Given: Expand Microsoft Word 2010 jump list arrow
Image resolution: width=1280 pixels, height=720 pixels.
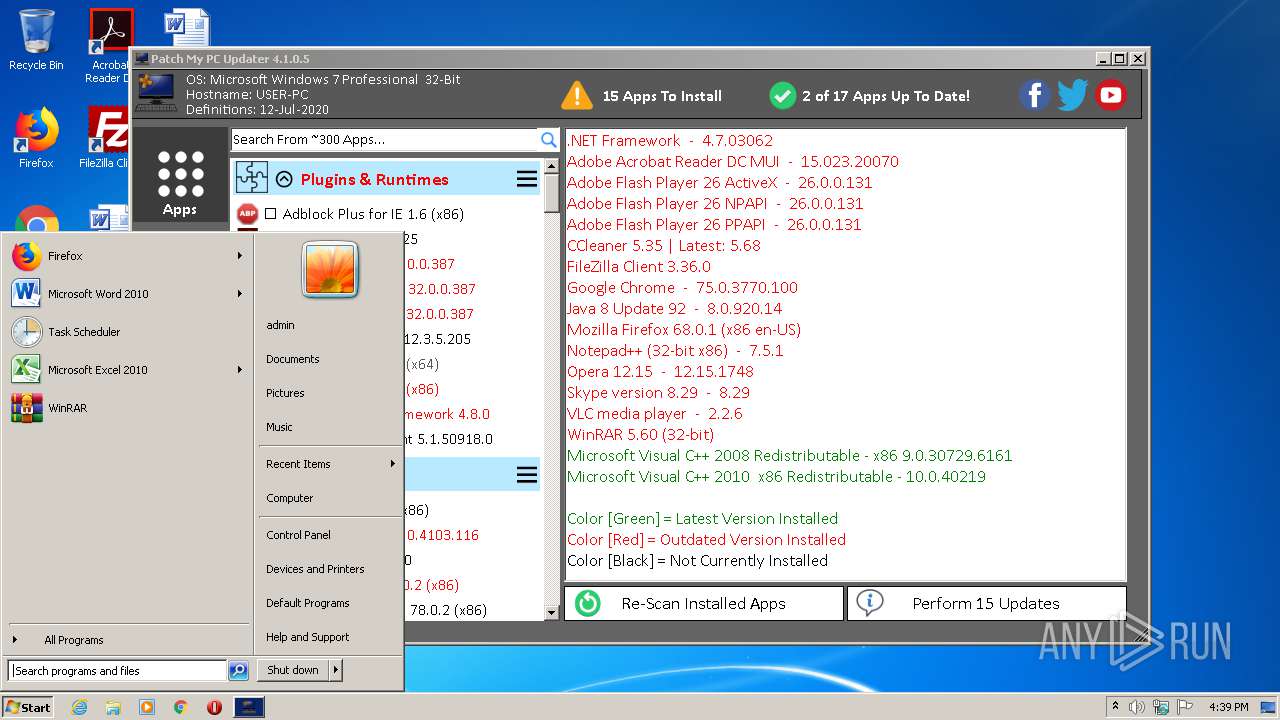Looking at the screenshot, I should tap(240, 294).
